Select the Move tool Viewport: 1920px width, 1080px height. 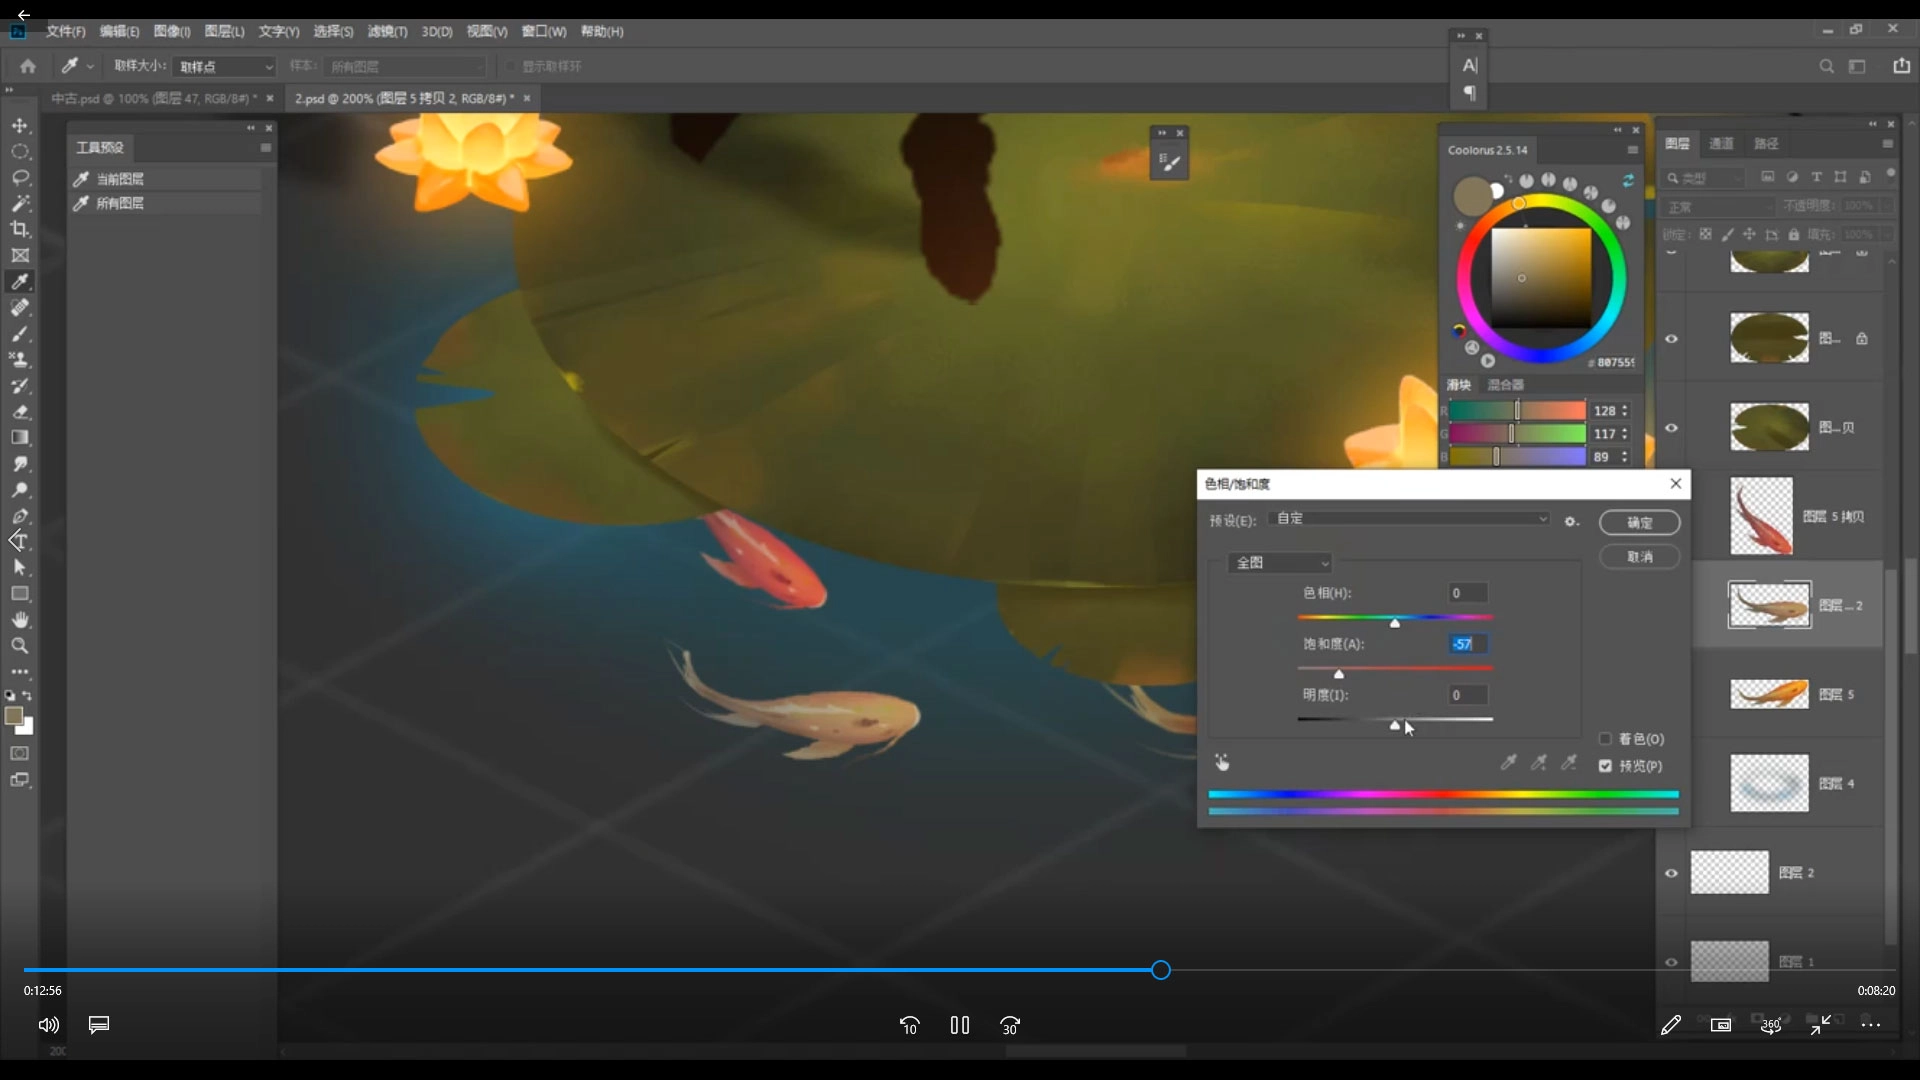[x=20, y=126]
